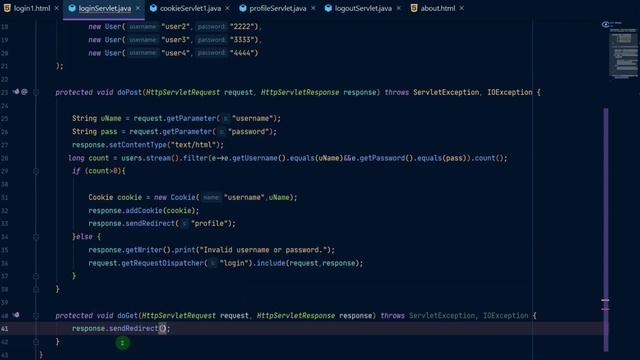Click the else keyword on line 34
Screen dimensions: 640x360
(84, 237)
